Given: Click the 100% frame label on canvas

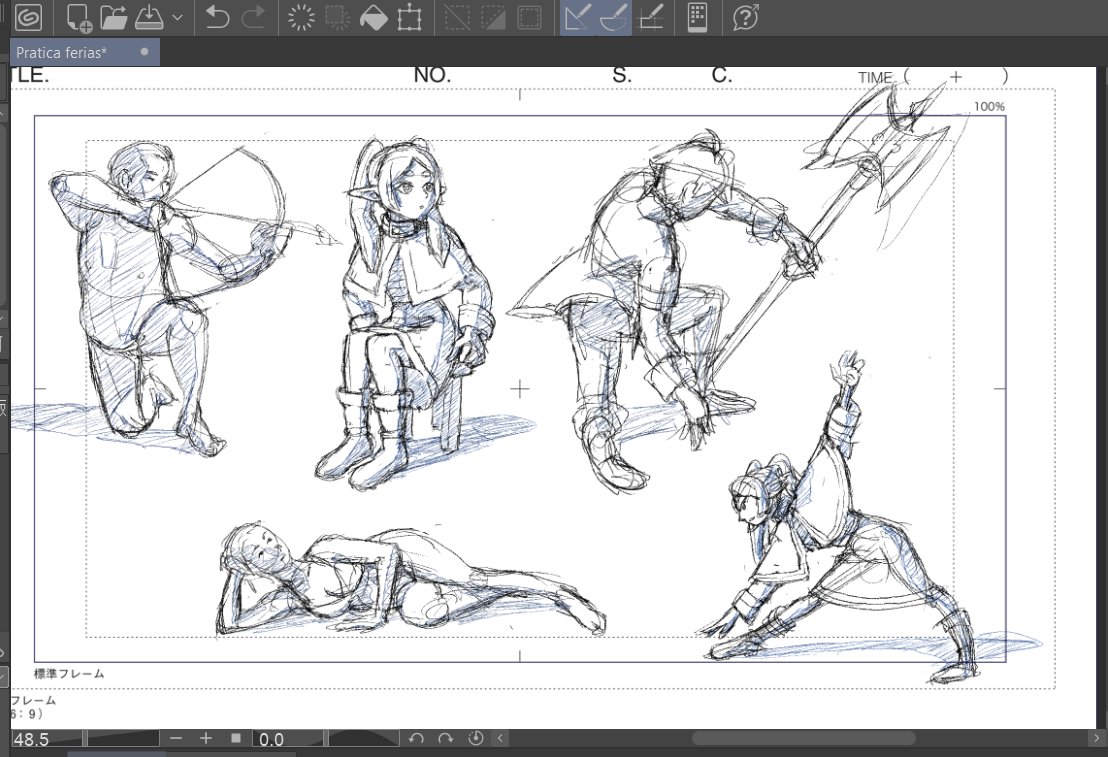Looking at the screenshot, I should [x=989, y=107].
